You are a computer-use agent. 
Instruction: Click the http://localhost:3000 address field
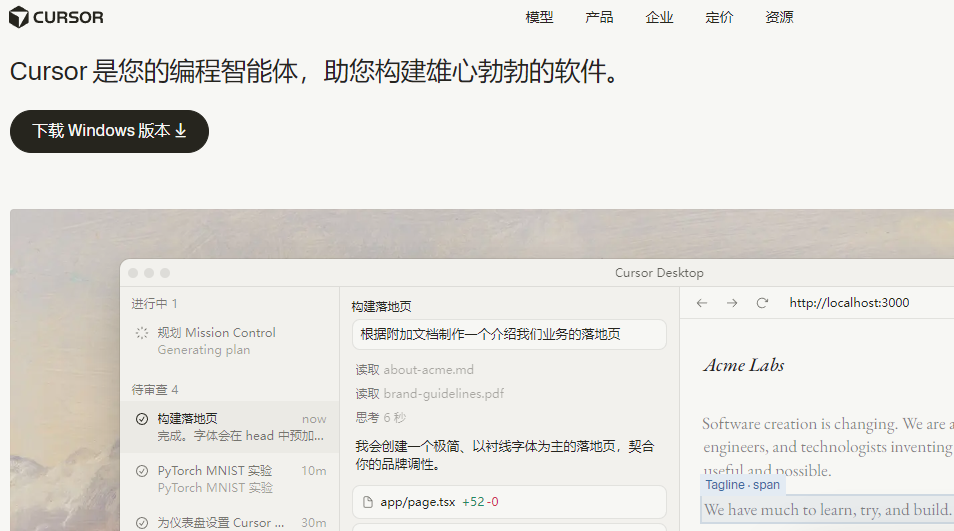[x=849, y=303]
